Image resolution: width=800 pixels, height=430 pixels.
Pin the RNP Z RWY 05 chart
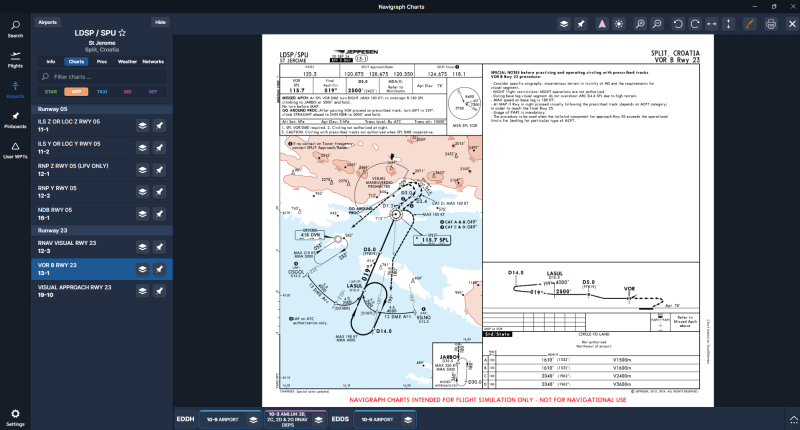pos(160,170)
